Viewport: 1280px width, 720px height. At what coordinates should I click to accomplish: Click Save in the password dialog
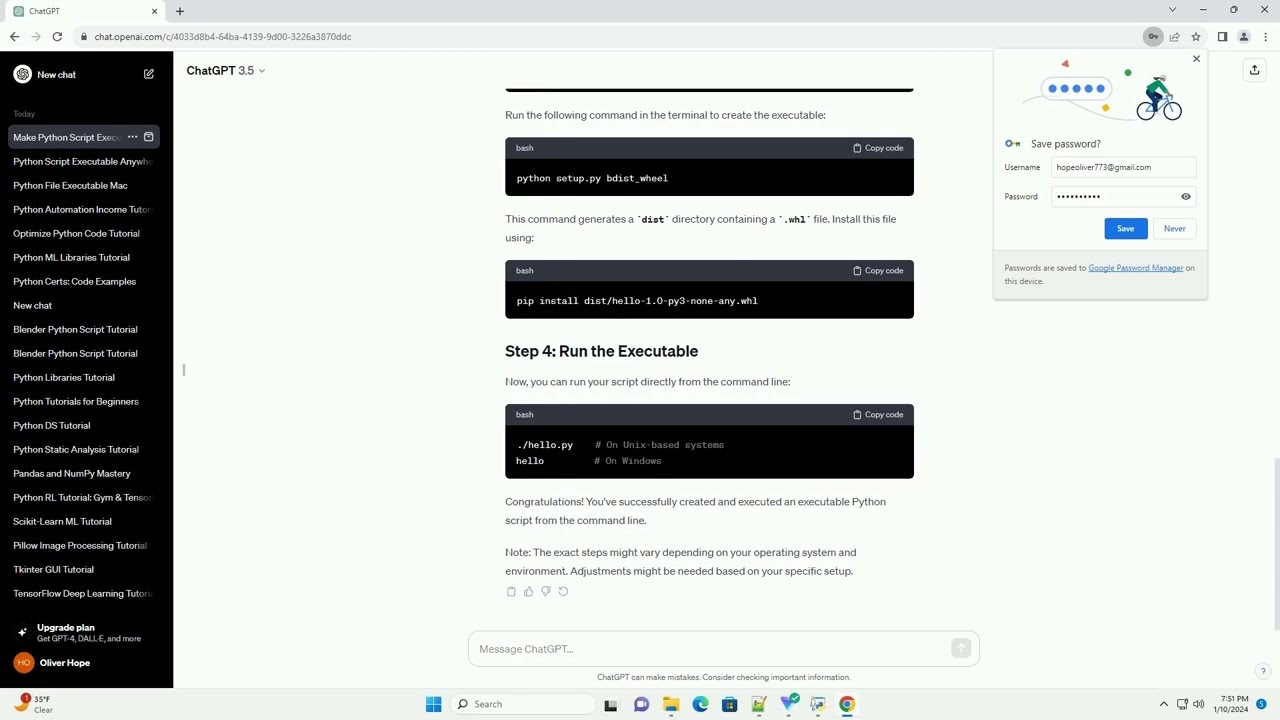click(x=1125, y=229)
